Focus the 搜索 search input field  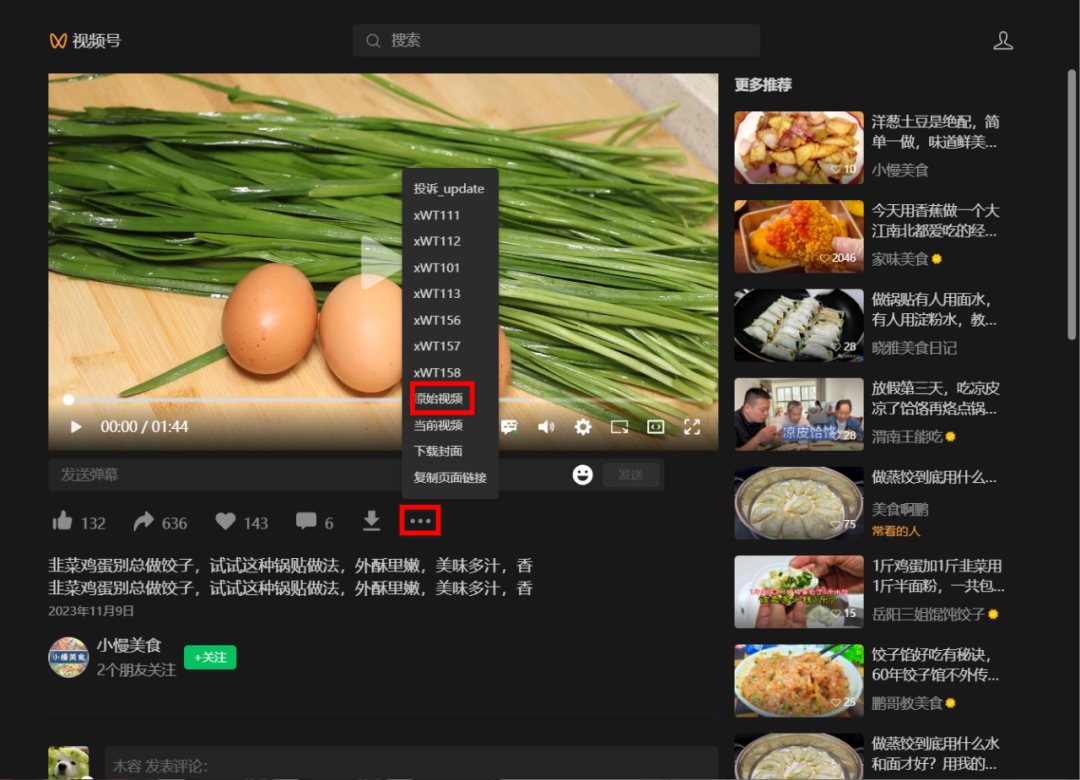click(556, 41)
